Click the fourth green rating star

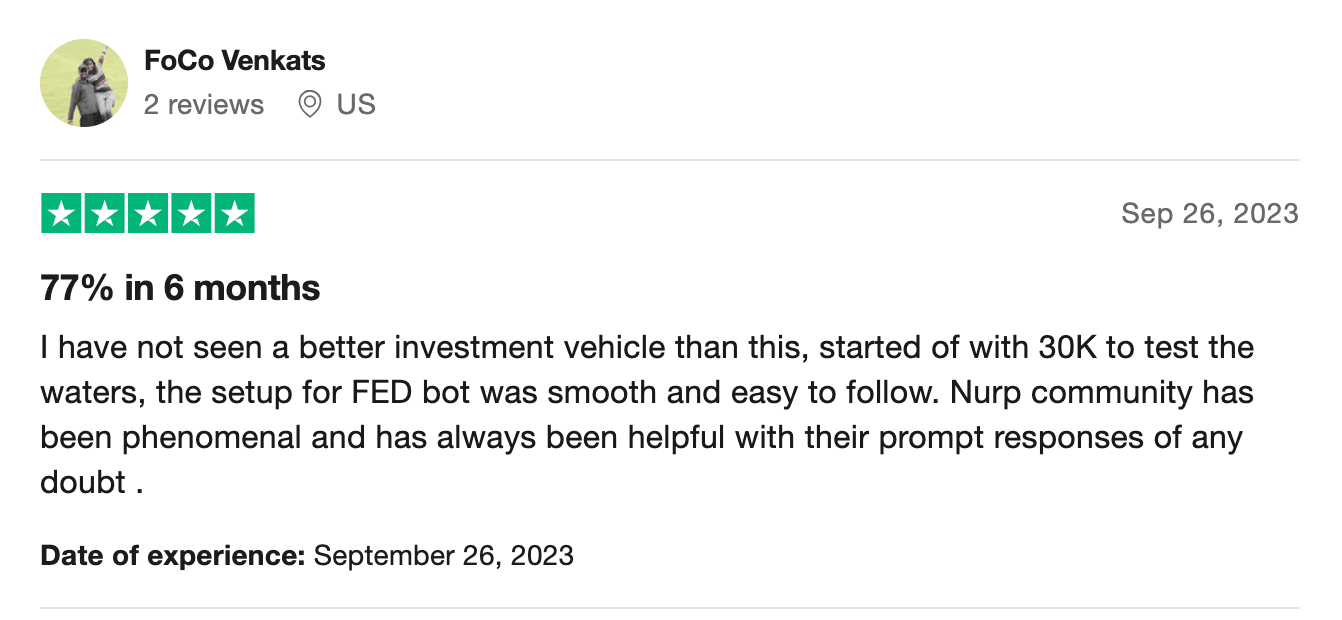(x=191, y=214)
